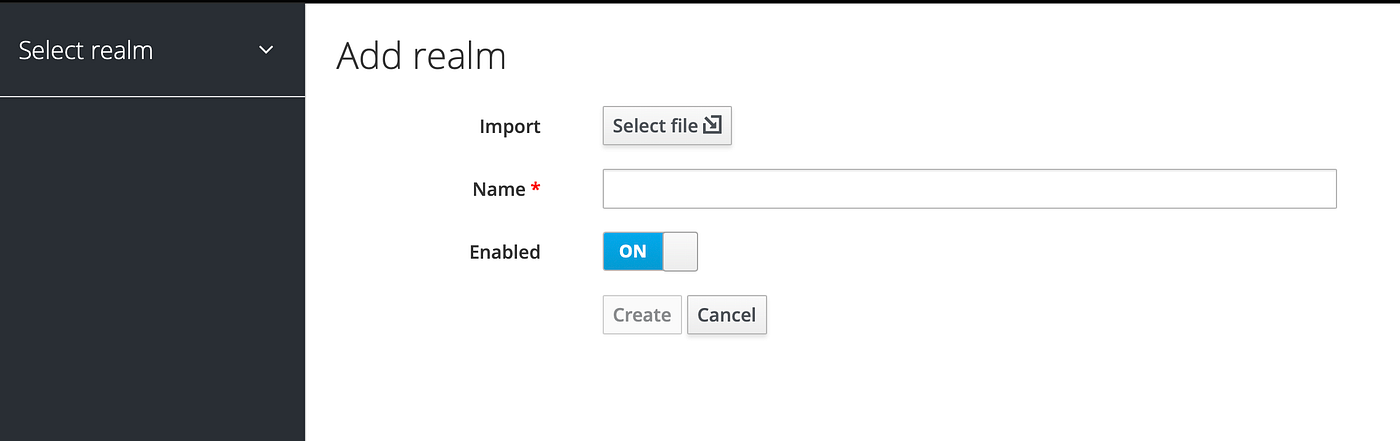Click the Enabled field label
This screenshot has height=441, width=1400.
point(505,252)
